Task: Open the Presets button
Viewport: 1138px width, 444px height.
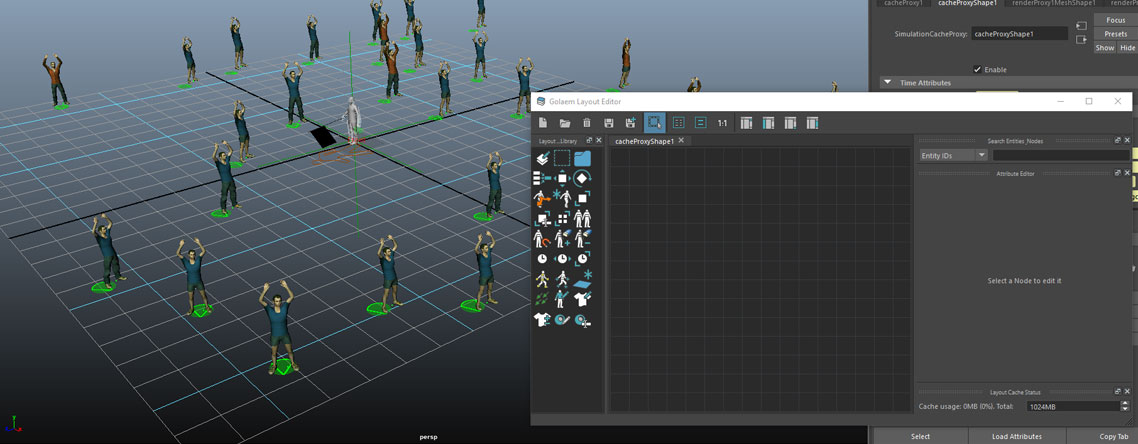Action: (1116, 34)
